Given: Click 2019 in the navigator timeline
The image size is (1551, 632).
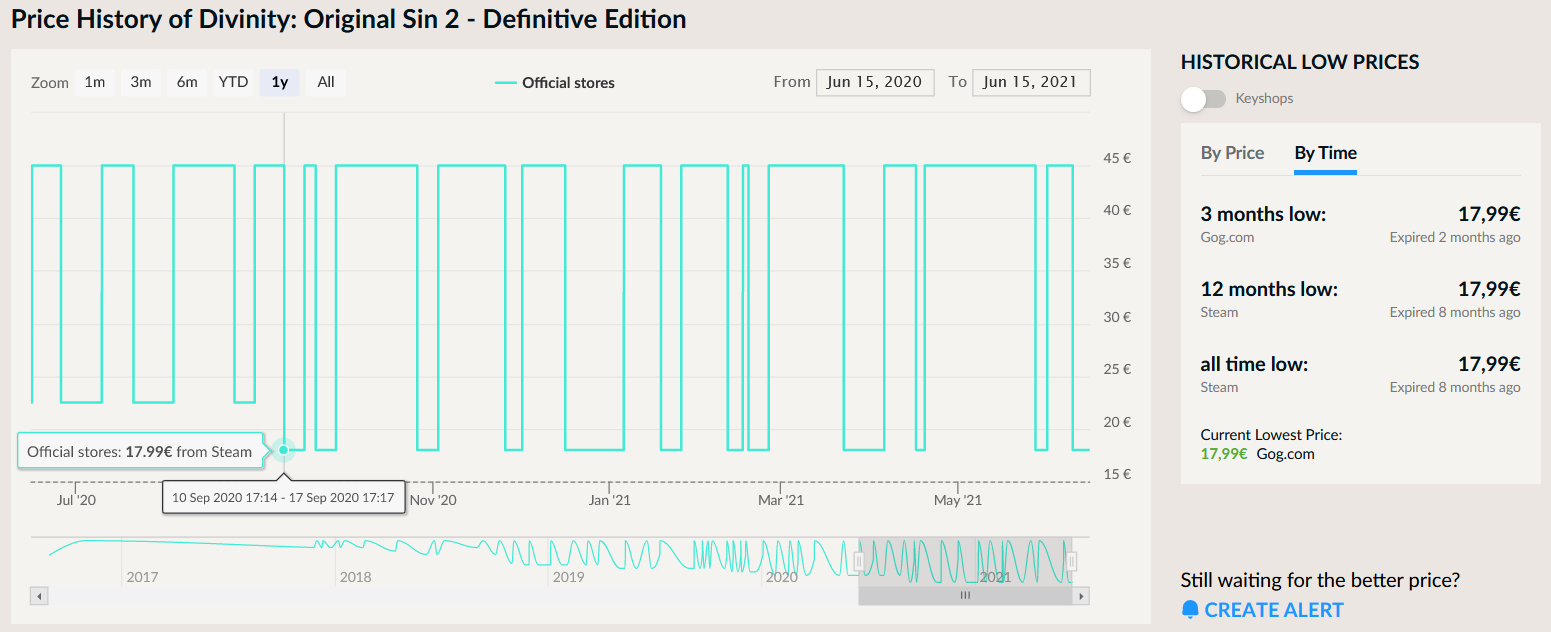Looking at the screenshot, I should point(568,577).
